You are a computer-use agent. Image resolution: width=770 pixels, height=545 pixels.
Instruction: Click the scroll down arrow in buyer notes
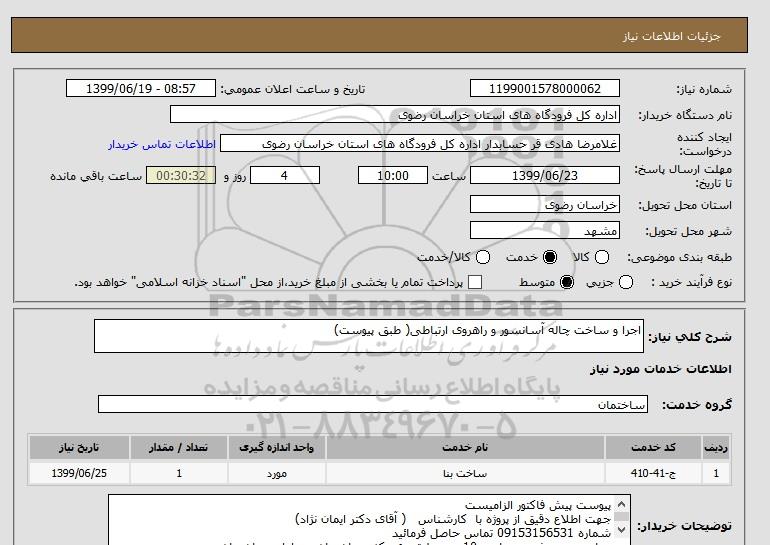point(621,529)
